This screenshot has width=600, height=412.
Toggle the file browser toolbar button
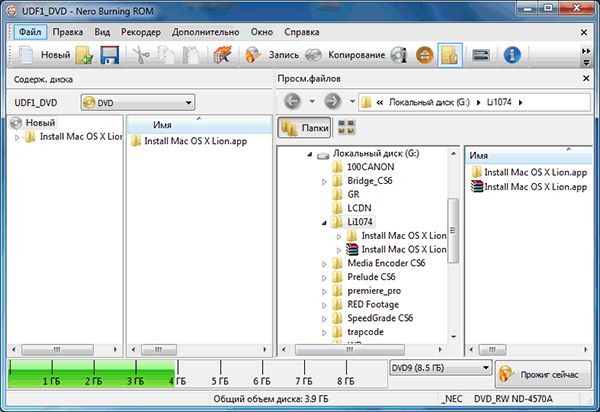pyautogui.click(x=450, y=54)
